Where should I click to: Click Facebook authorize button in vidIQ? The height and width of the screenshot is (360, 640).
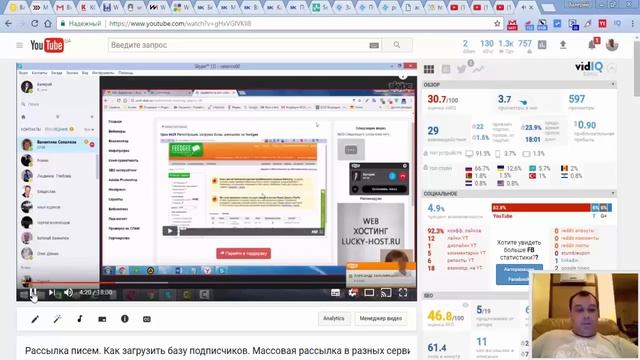pos(518,274)
